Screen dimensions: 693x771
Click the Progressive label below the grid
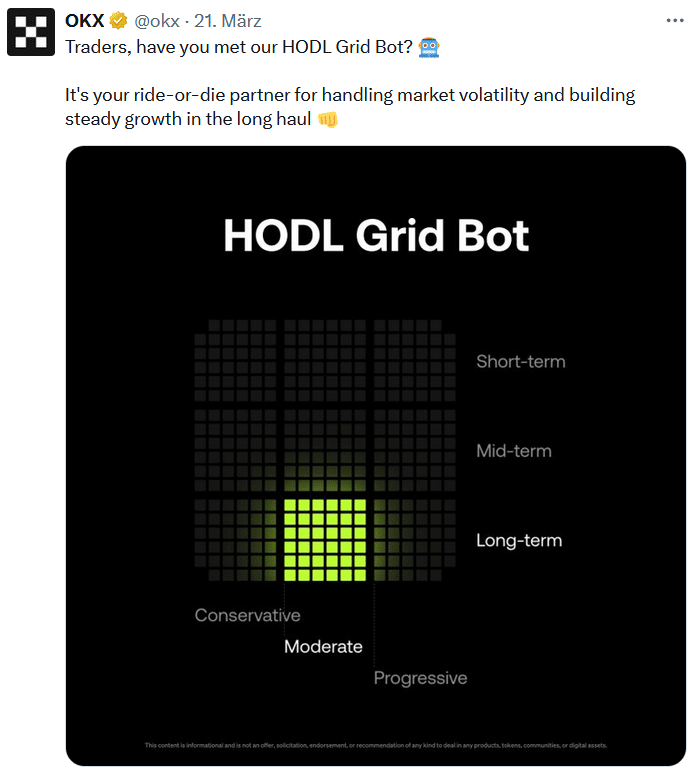(420, 678)
